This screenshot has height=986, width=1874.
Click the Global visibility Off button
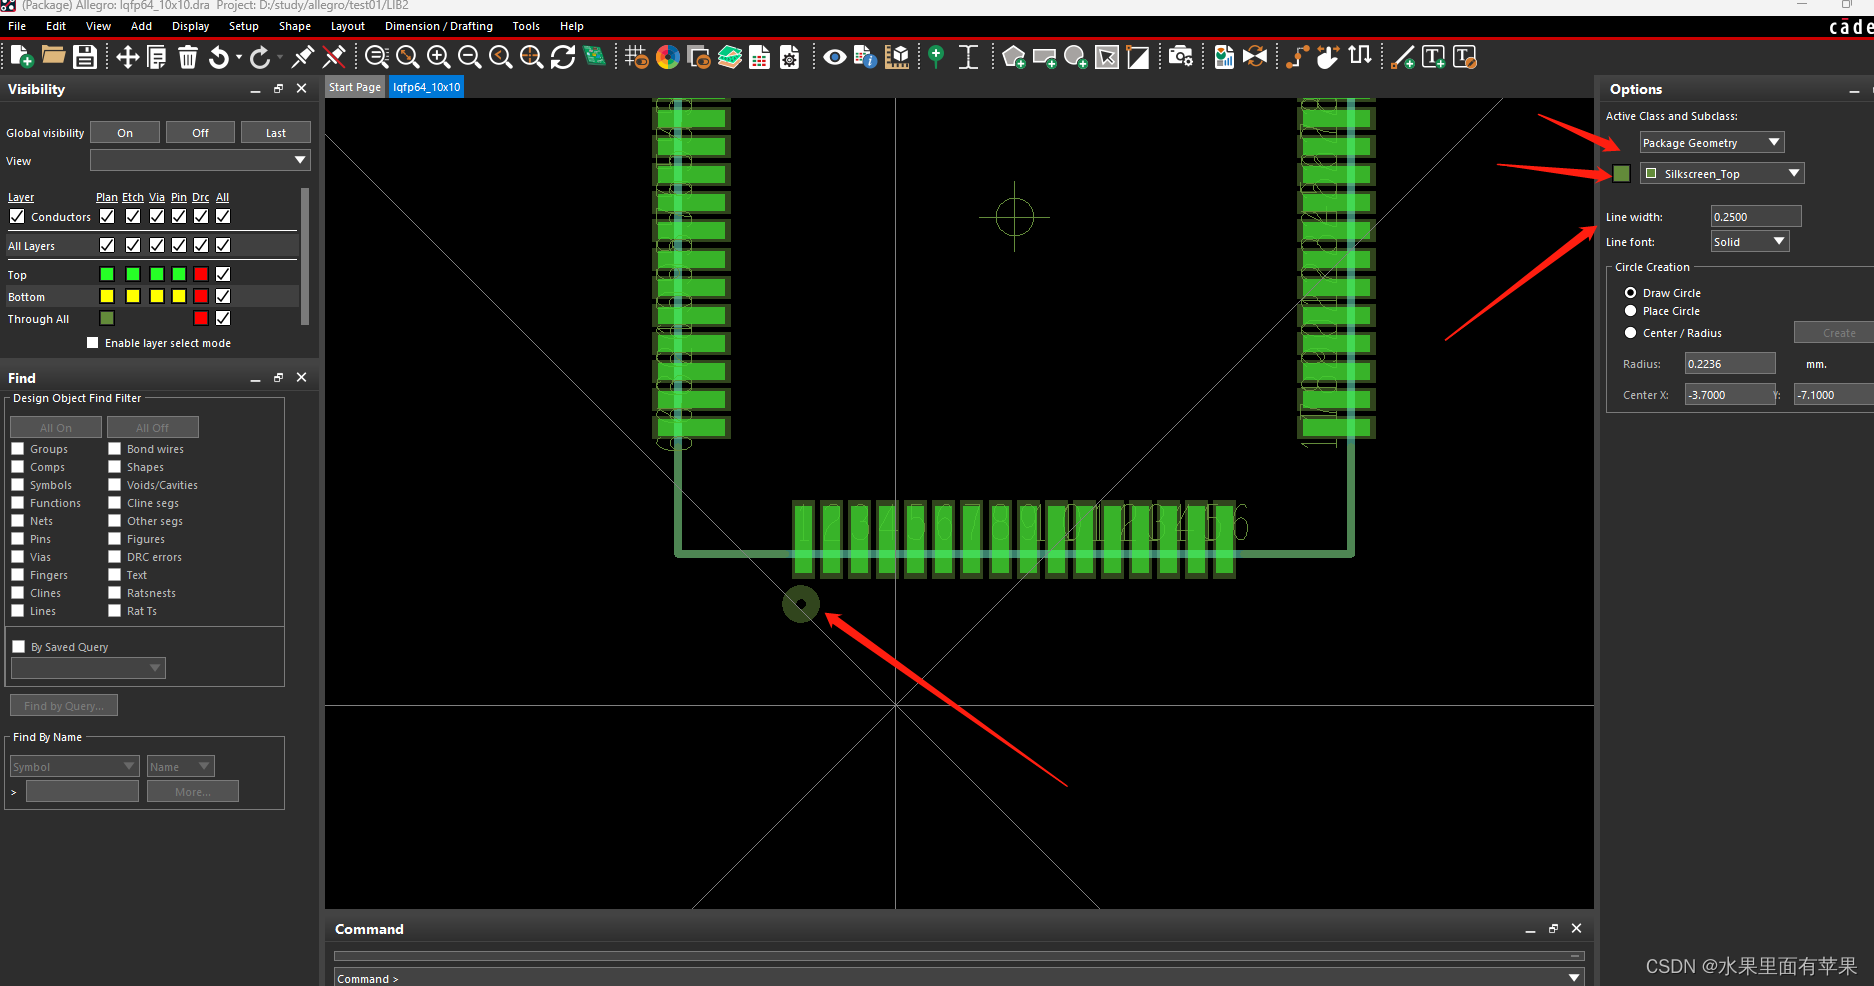click(200, 133)
